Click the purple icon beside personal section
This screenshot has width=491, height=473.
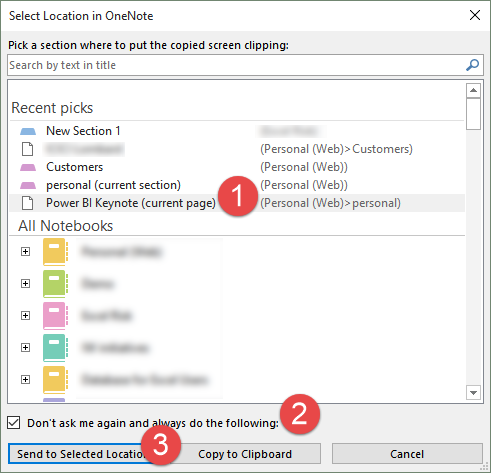pos(28,185)
